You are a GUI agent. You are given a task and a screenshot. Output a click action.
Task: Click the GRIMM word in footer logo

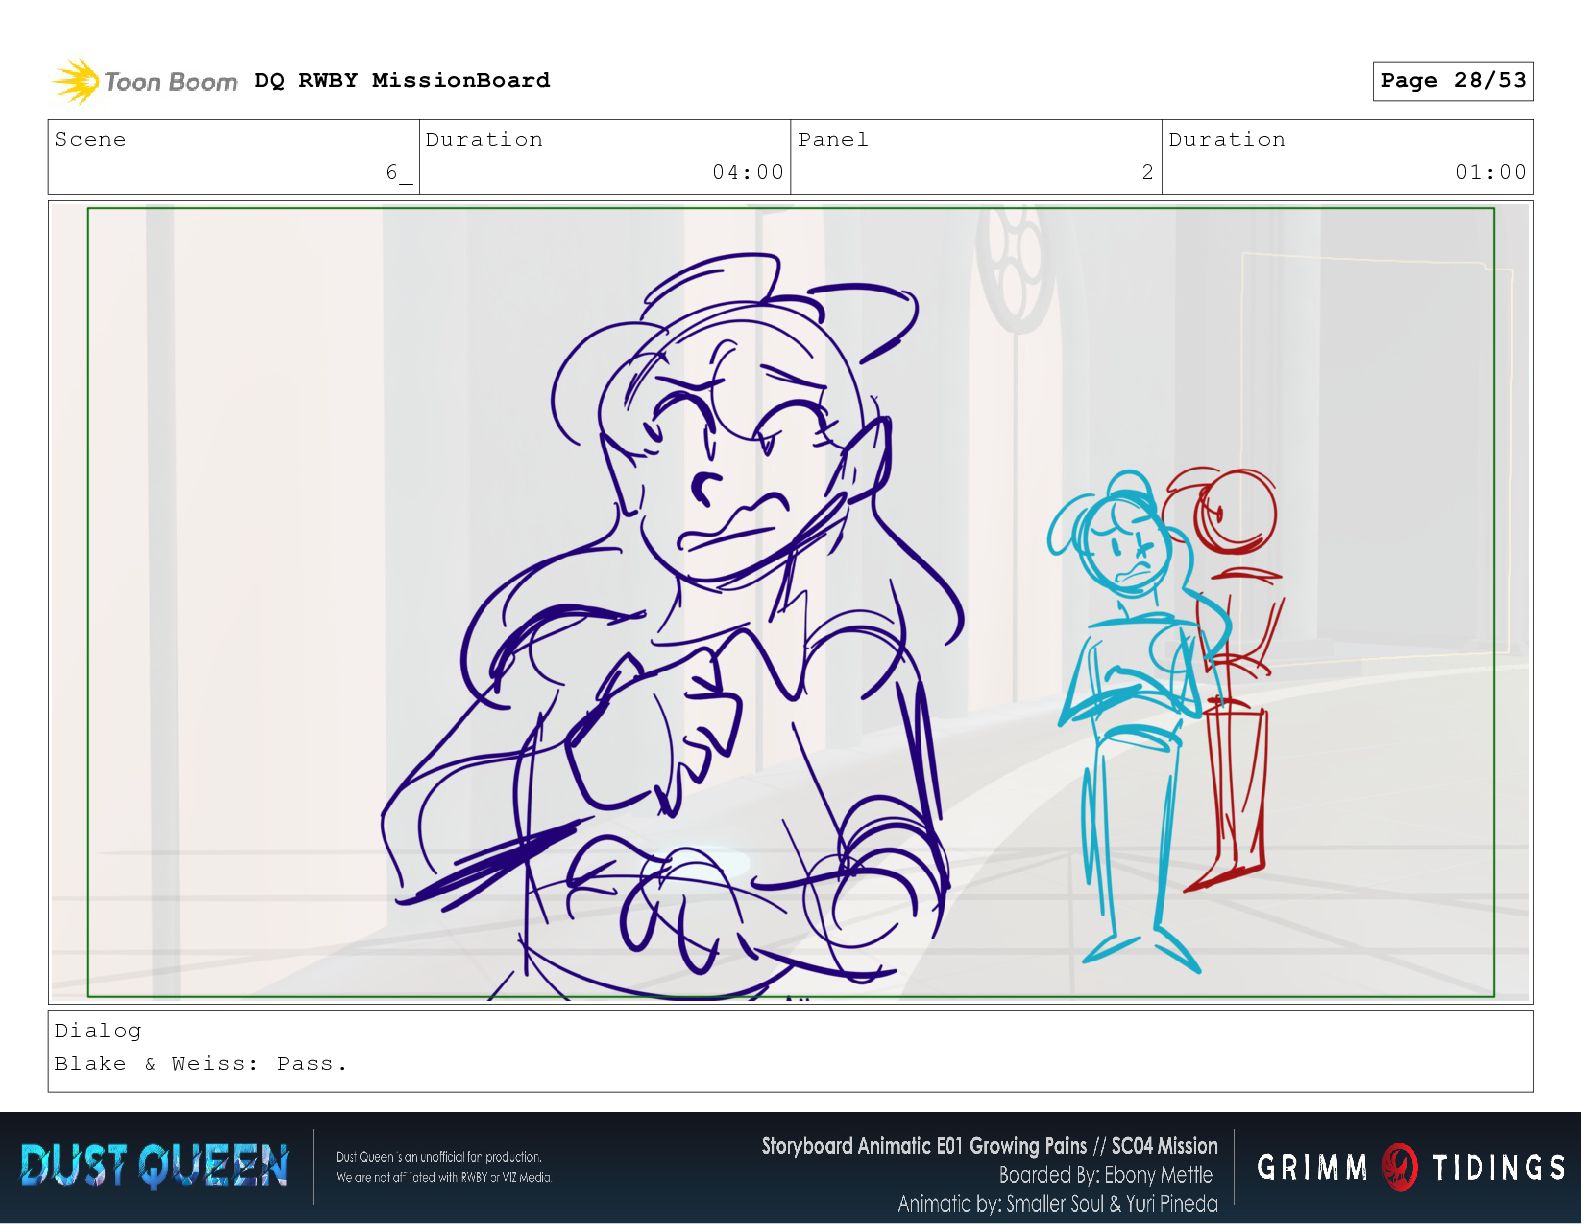click(x=1313, y=1167)
